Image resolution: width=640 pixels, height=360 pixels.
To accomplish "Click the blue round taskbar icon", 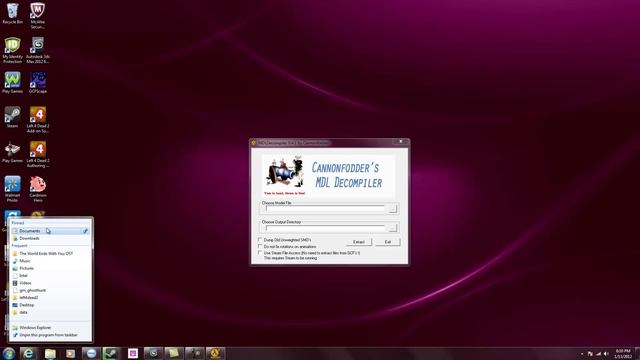I will (91, 353).
